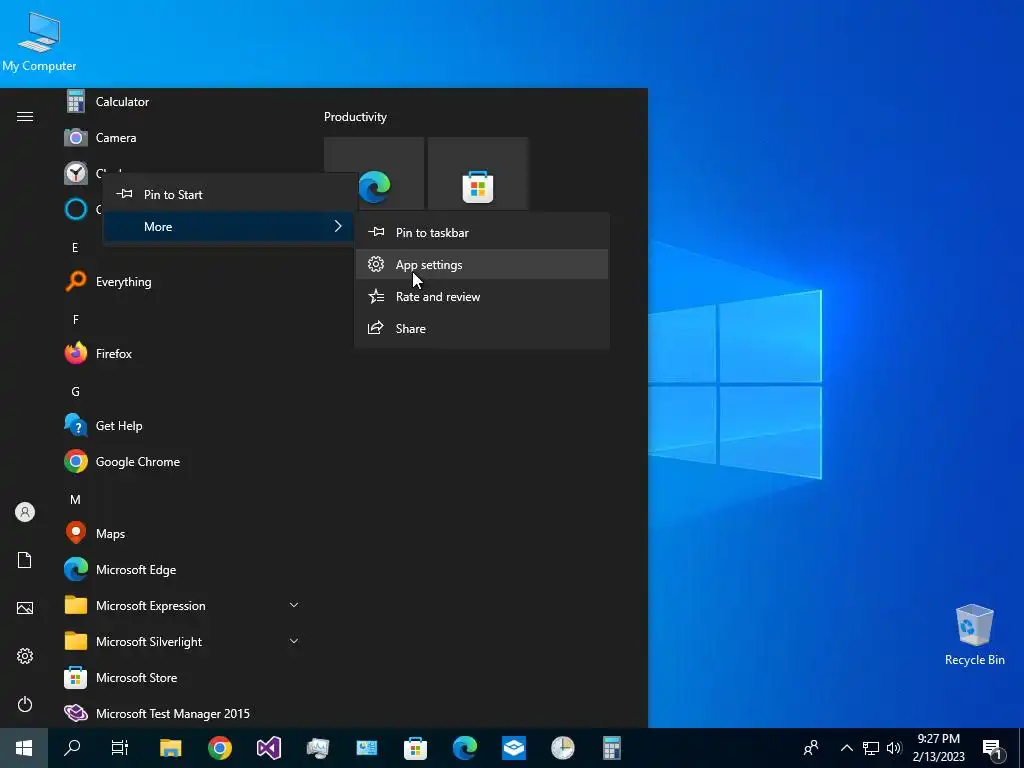Open File Explorer from the taskbar

[x=170, y=748]
